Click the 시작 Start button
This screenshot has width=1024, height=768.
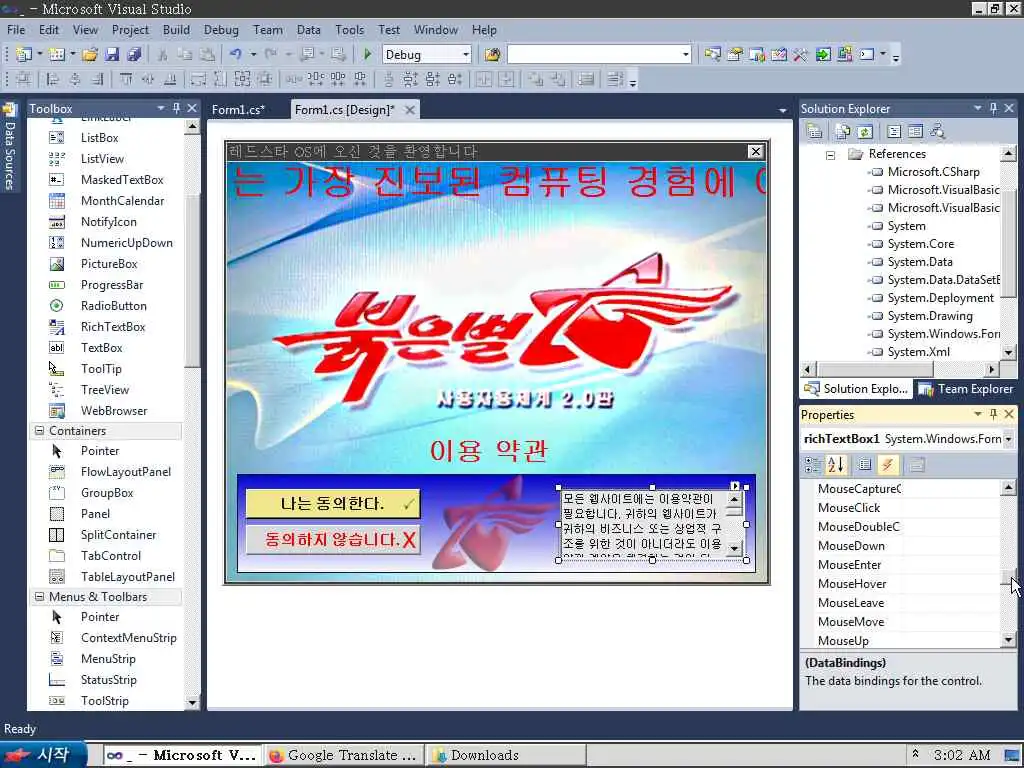[42, 755]
